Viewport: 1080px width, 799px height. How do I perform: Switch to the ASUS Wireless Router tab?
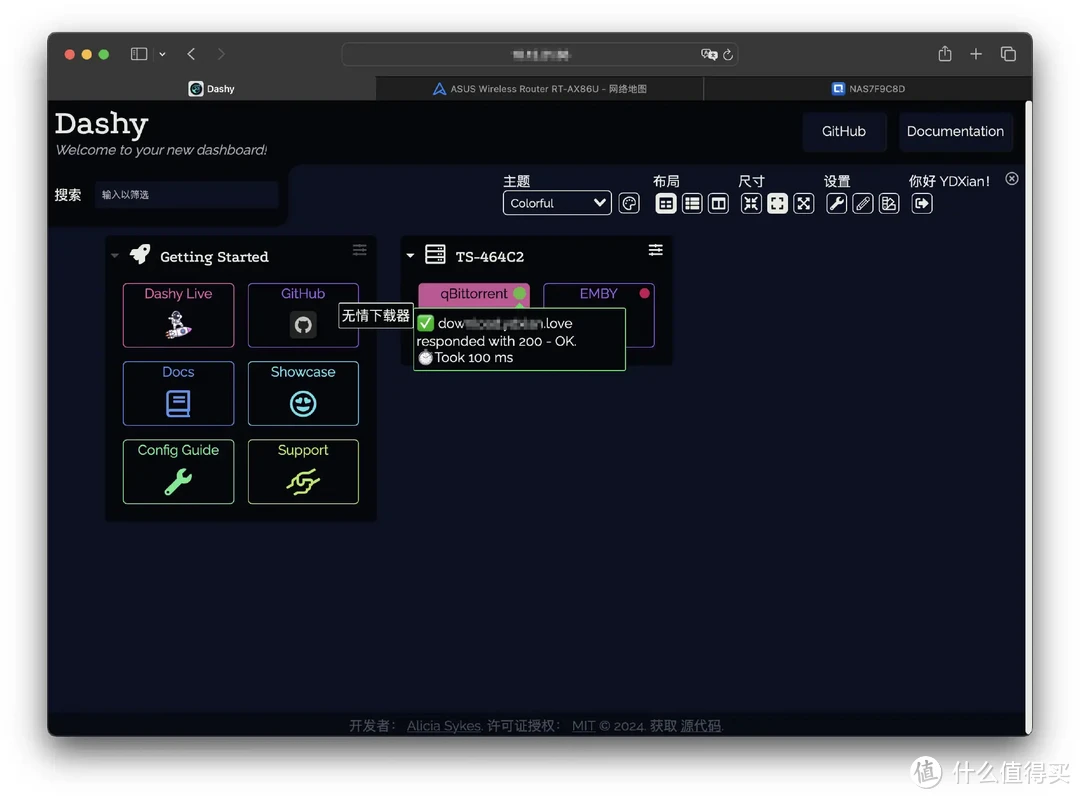point(540,89)
